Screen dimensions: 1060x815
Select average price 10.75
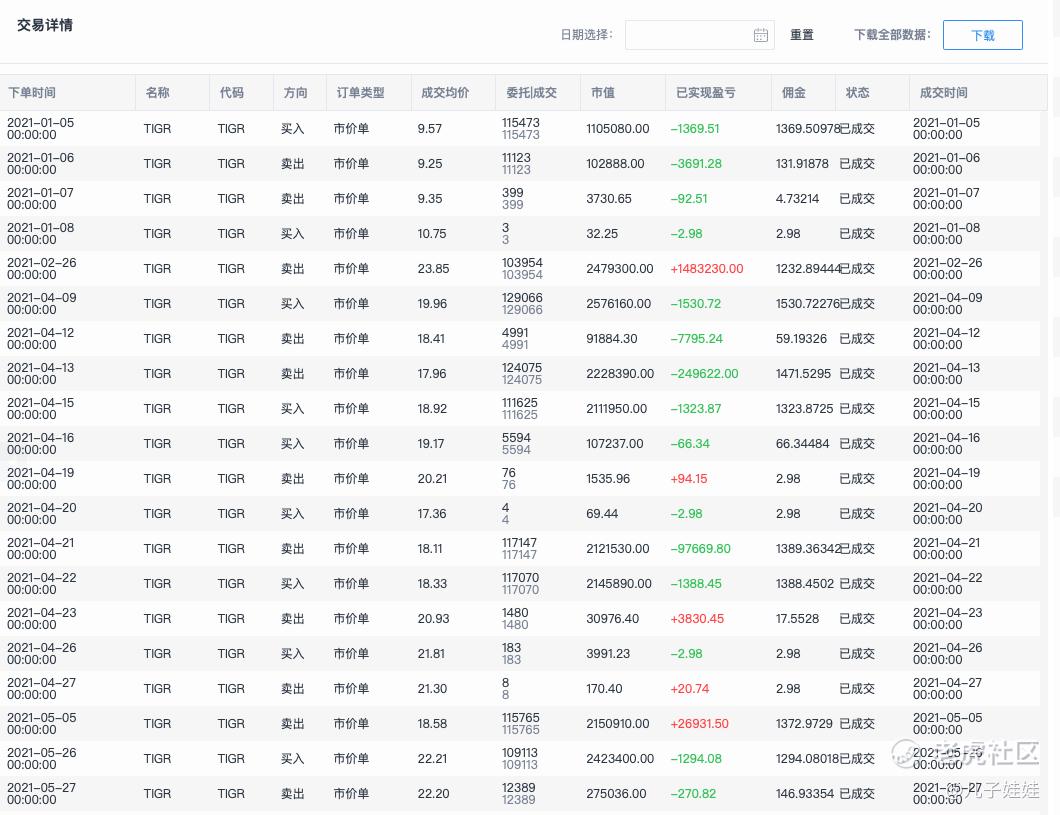coord(432,234)
